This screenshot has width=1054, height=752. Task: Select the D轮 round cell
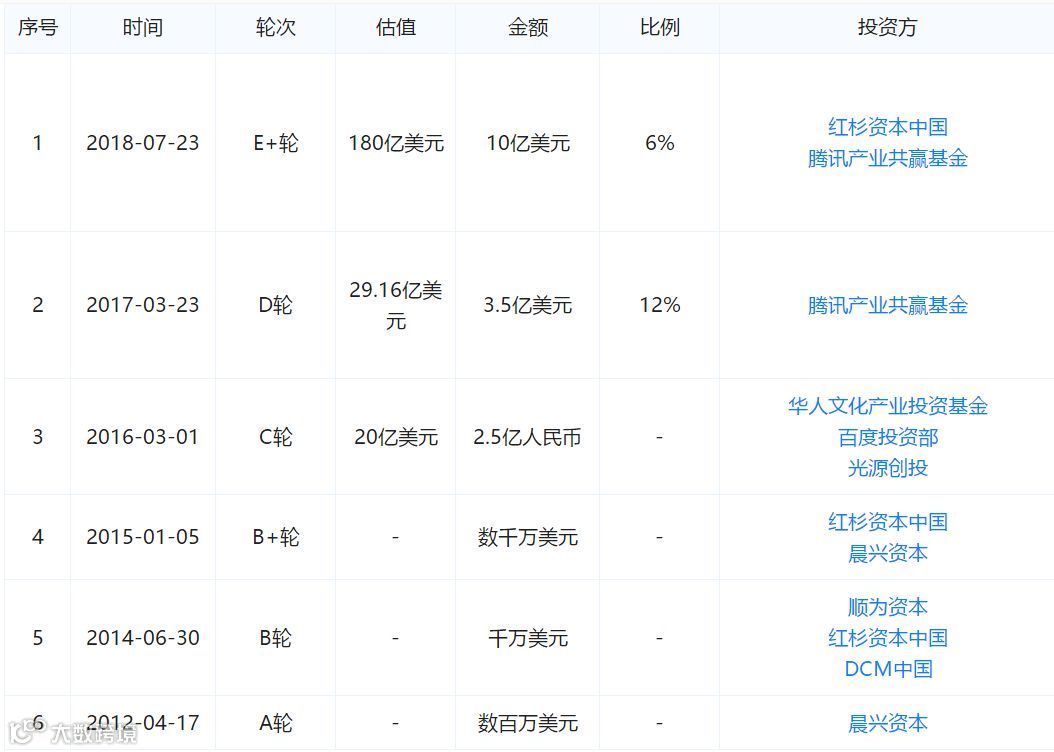point(276,305)
